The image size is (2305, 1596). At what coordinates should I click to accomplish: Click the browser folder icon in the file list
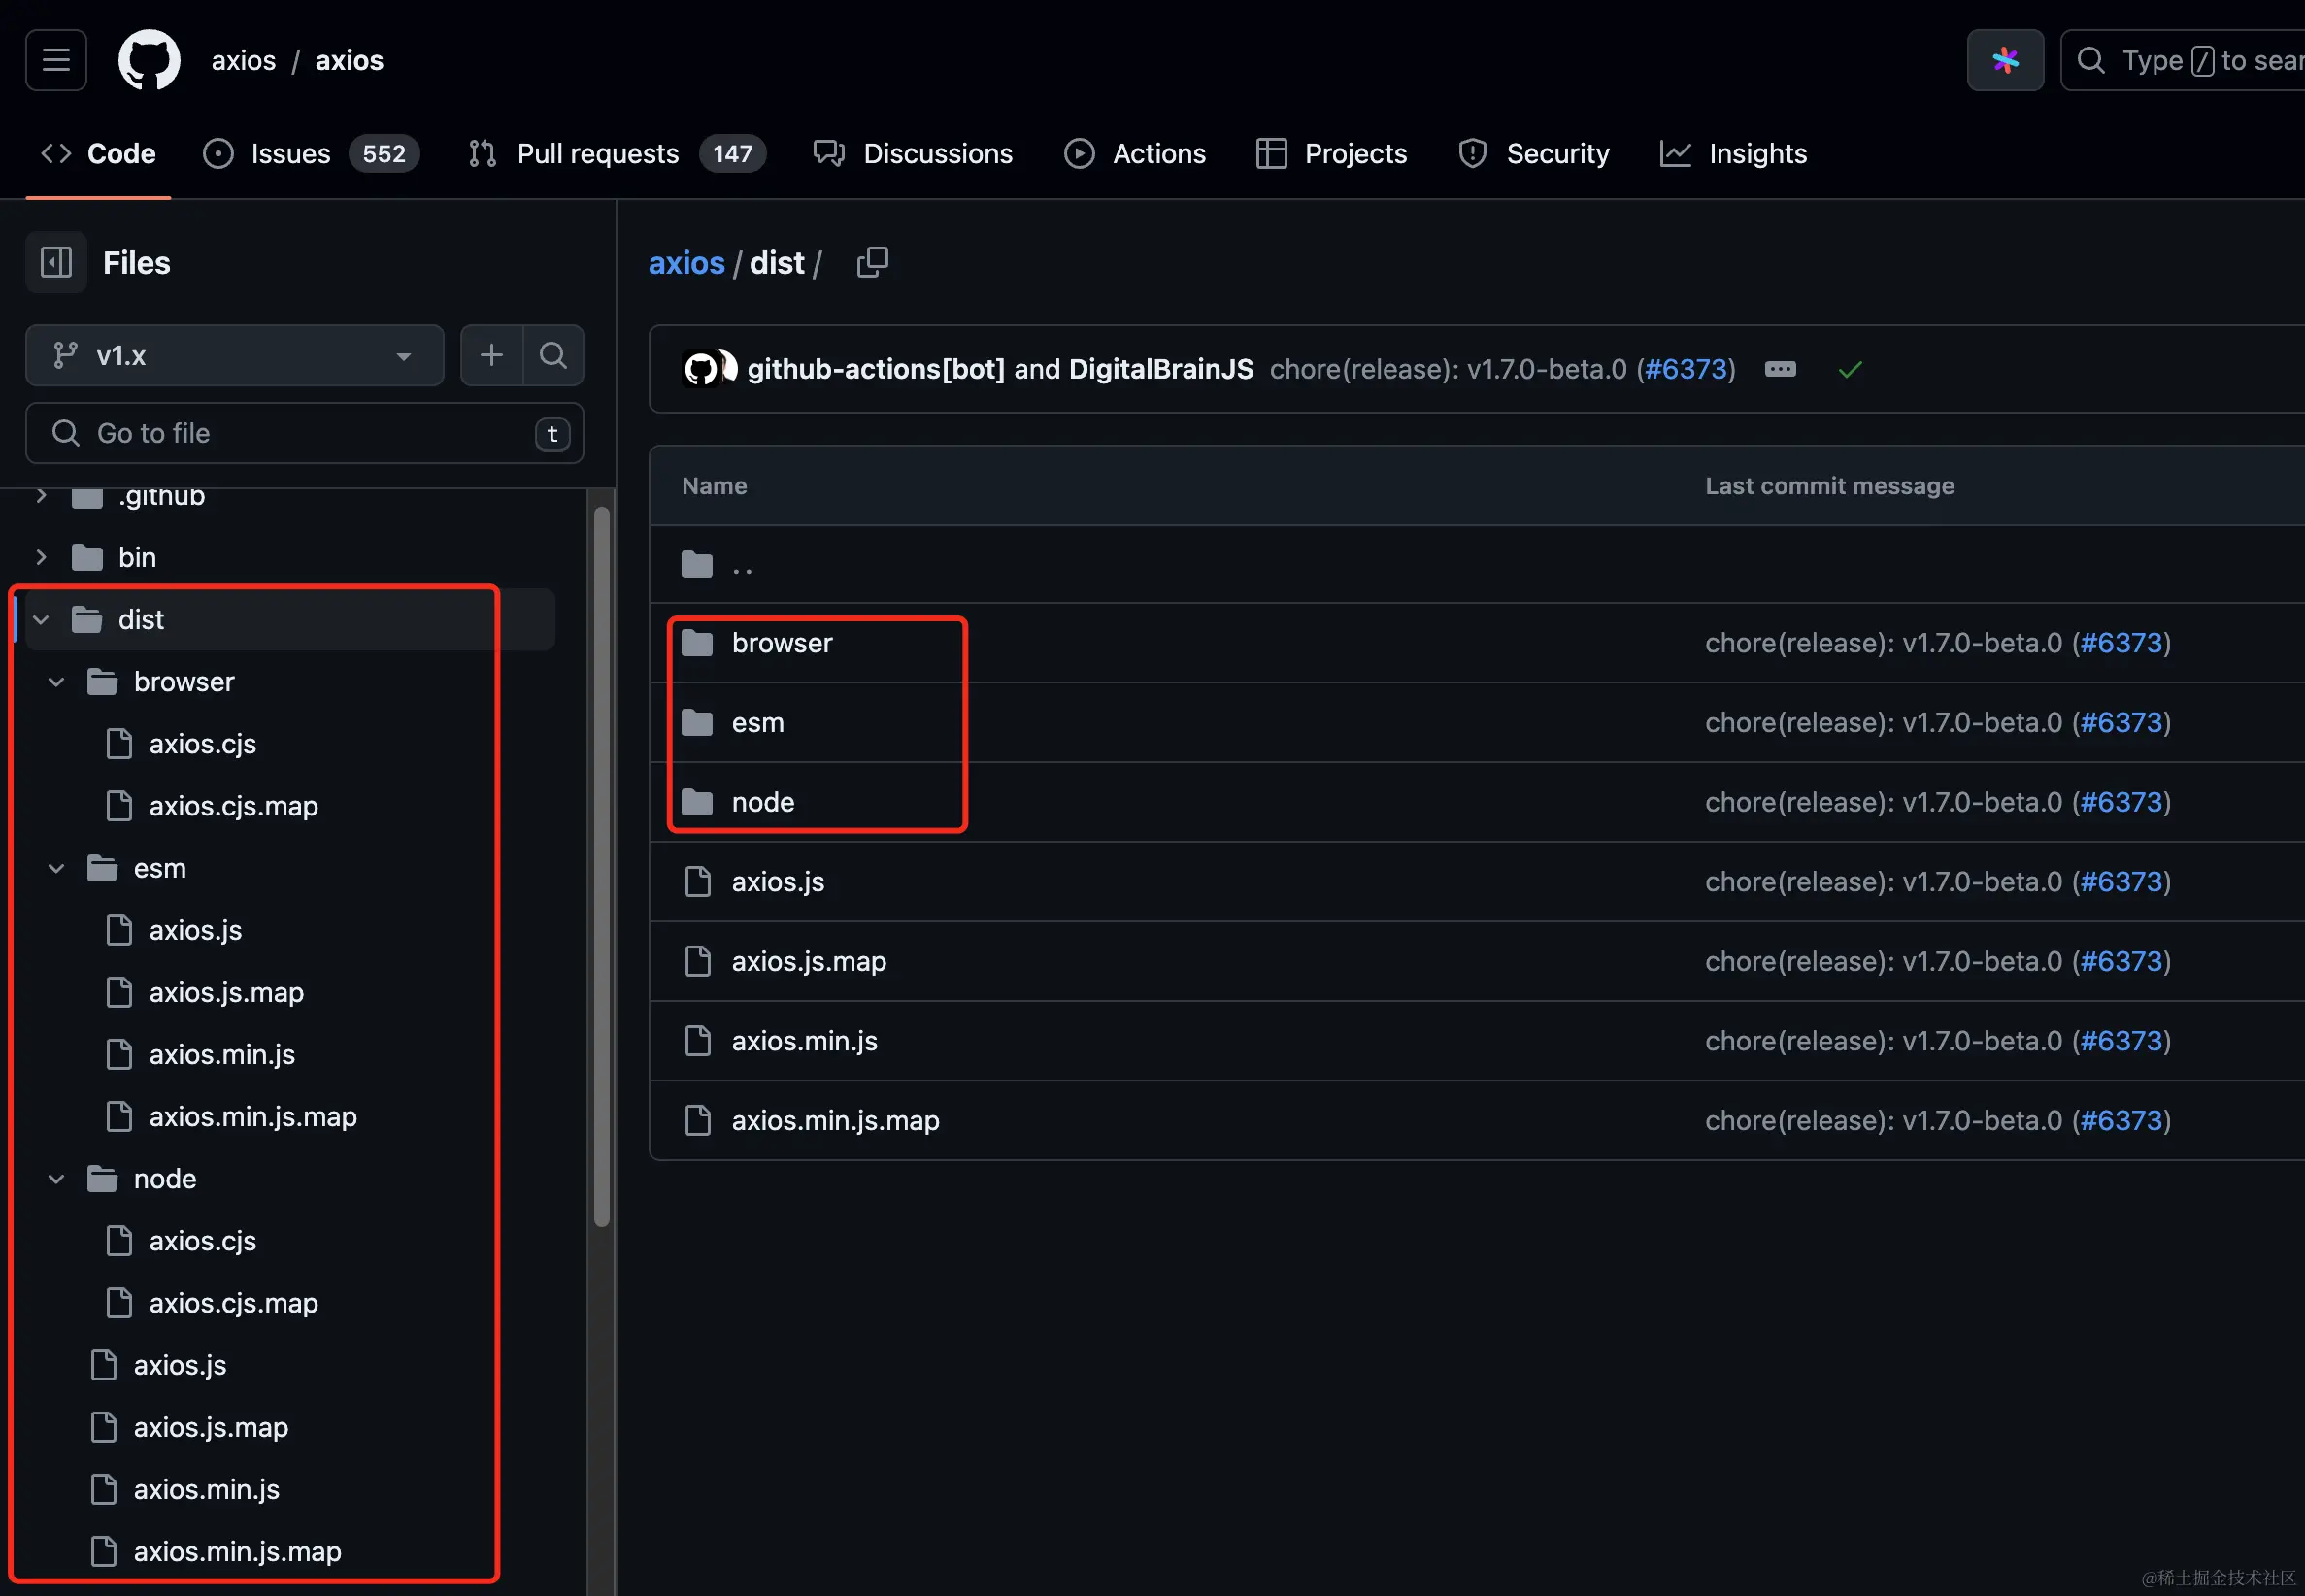click(697, 643)
